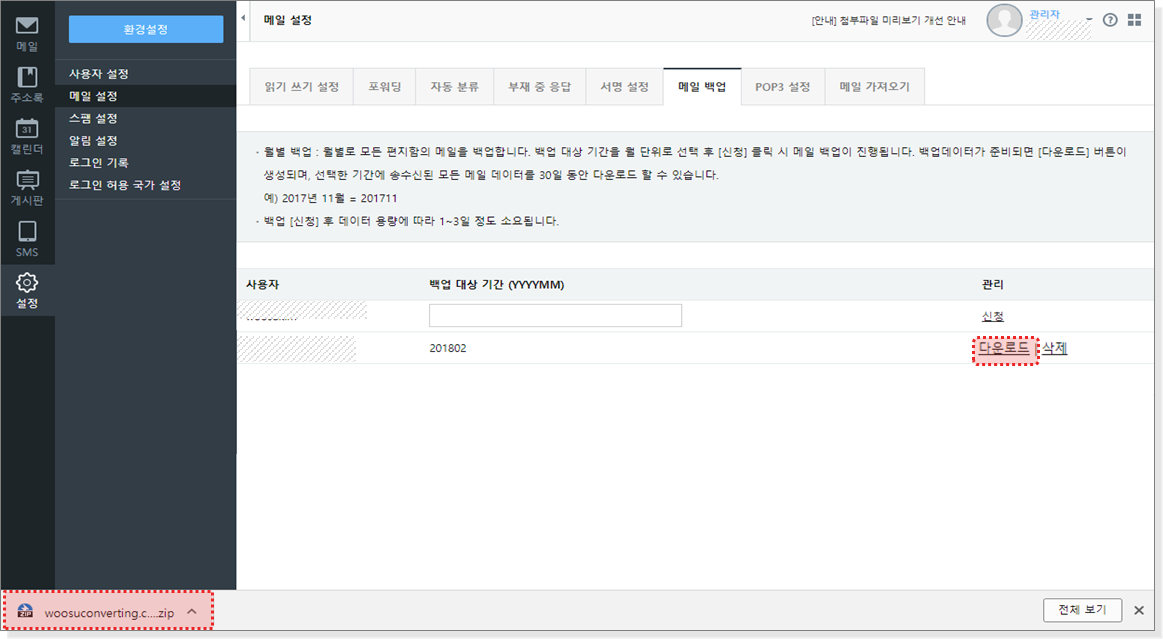1163x639 pixels.
Task: Expand the downloaded zip file options chevron
Action: tap(192, 611)
